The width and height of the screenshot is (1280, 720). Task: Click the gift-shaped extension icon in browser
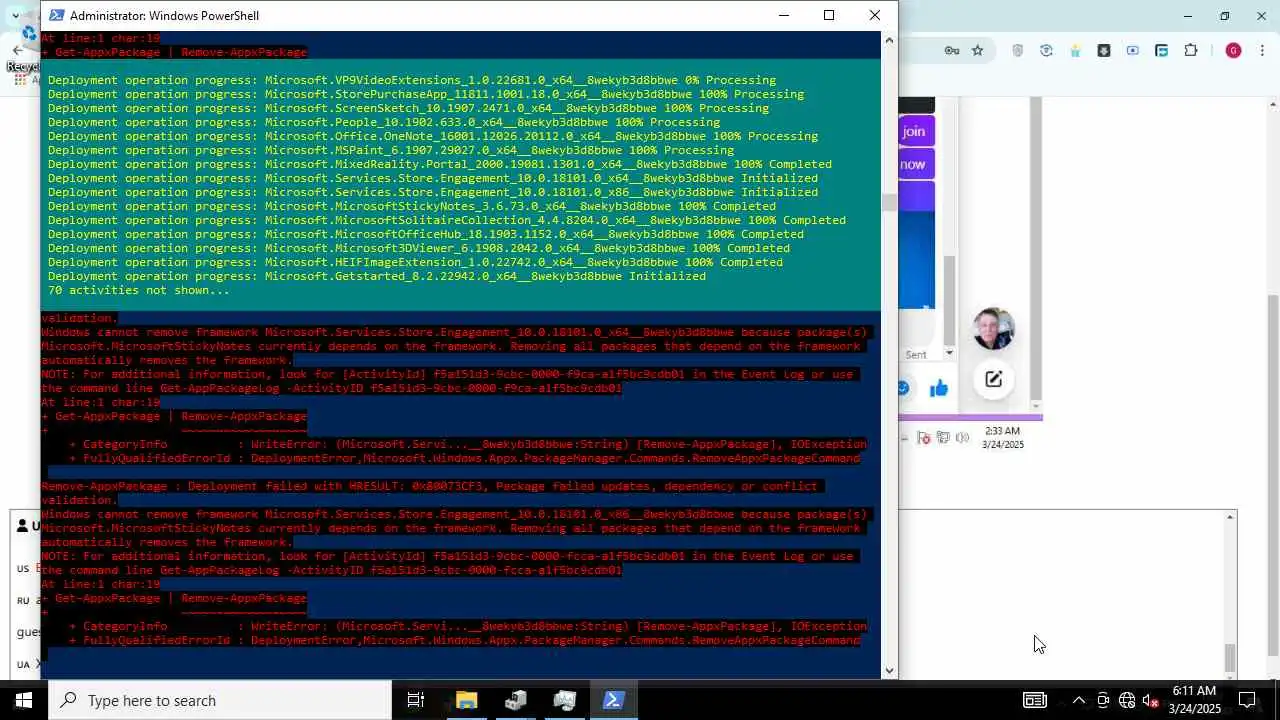tap(1075, 50)
